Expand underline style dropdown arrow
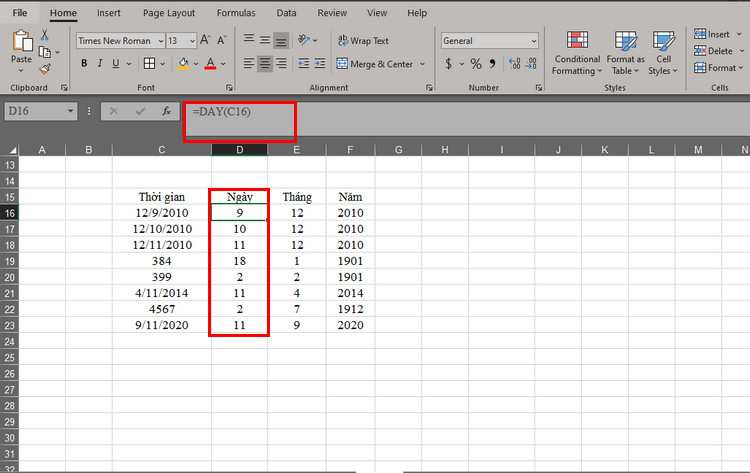Viewport: 750px width, 473px height. click(x=129, y=63)
